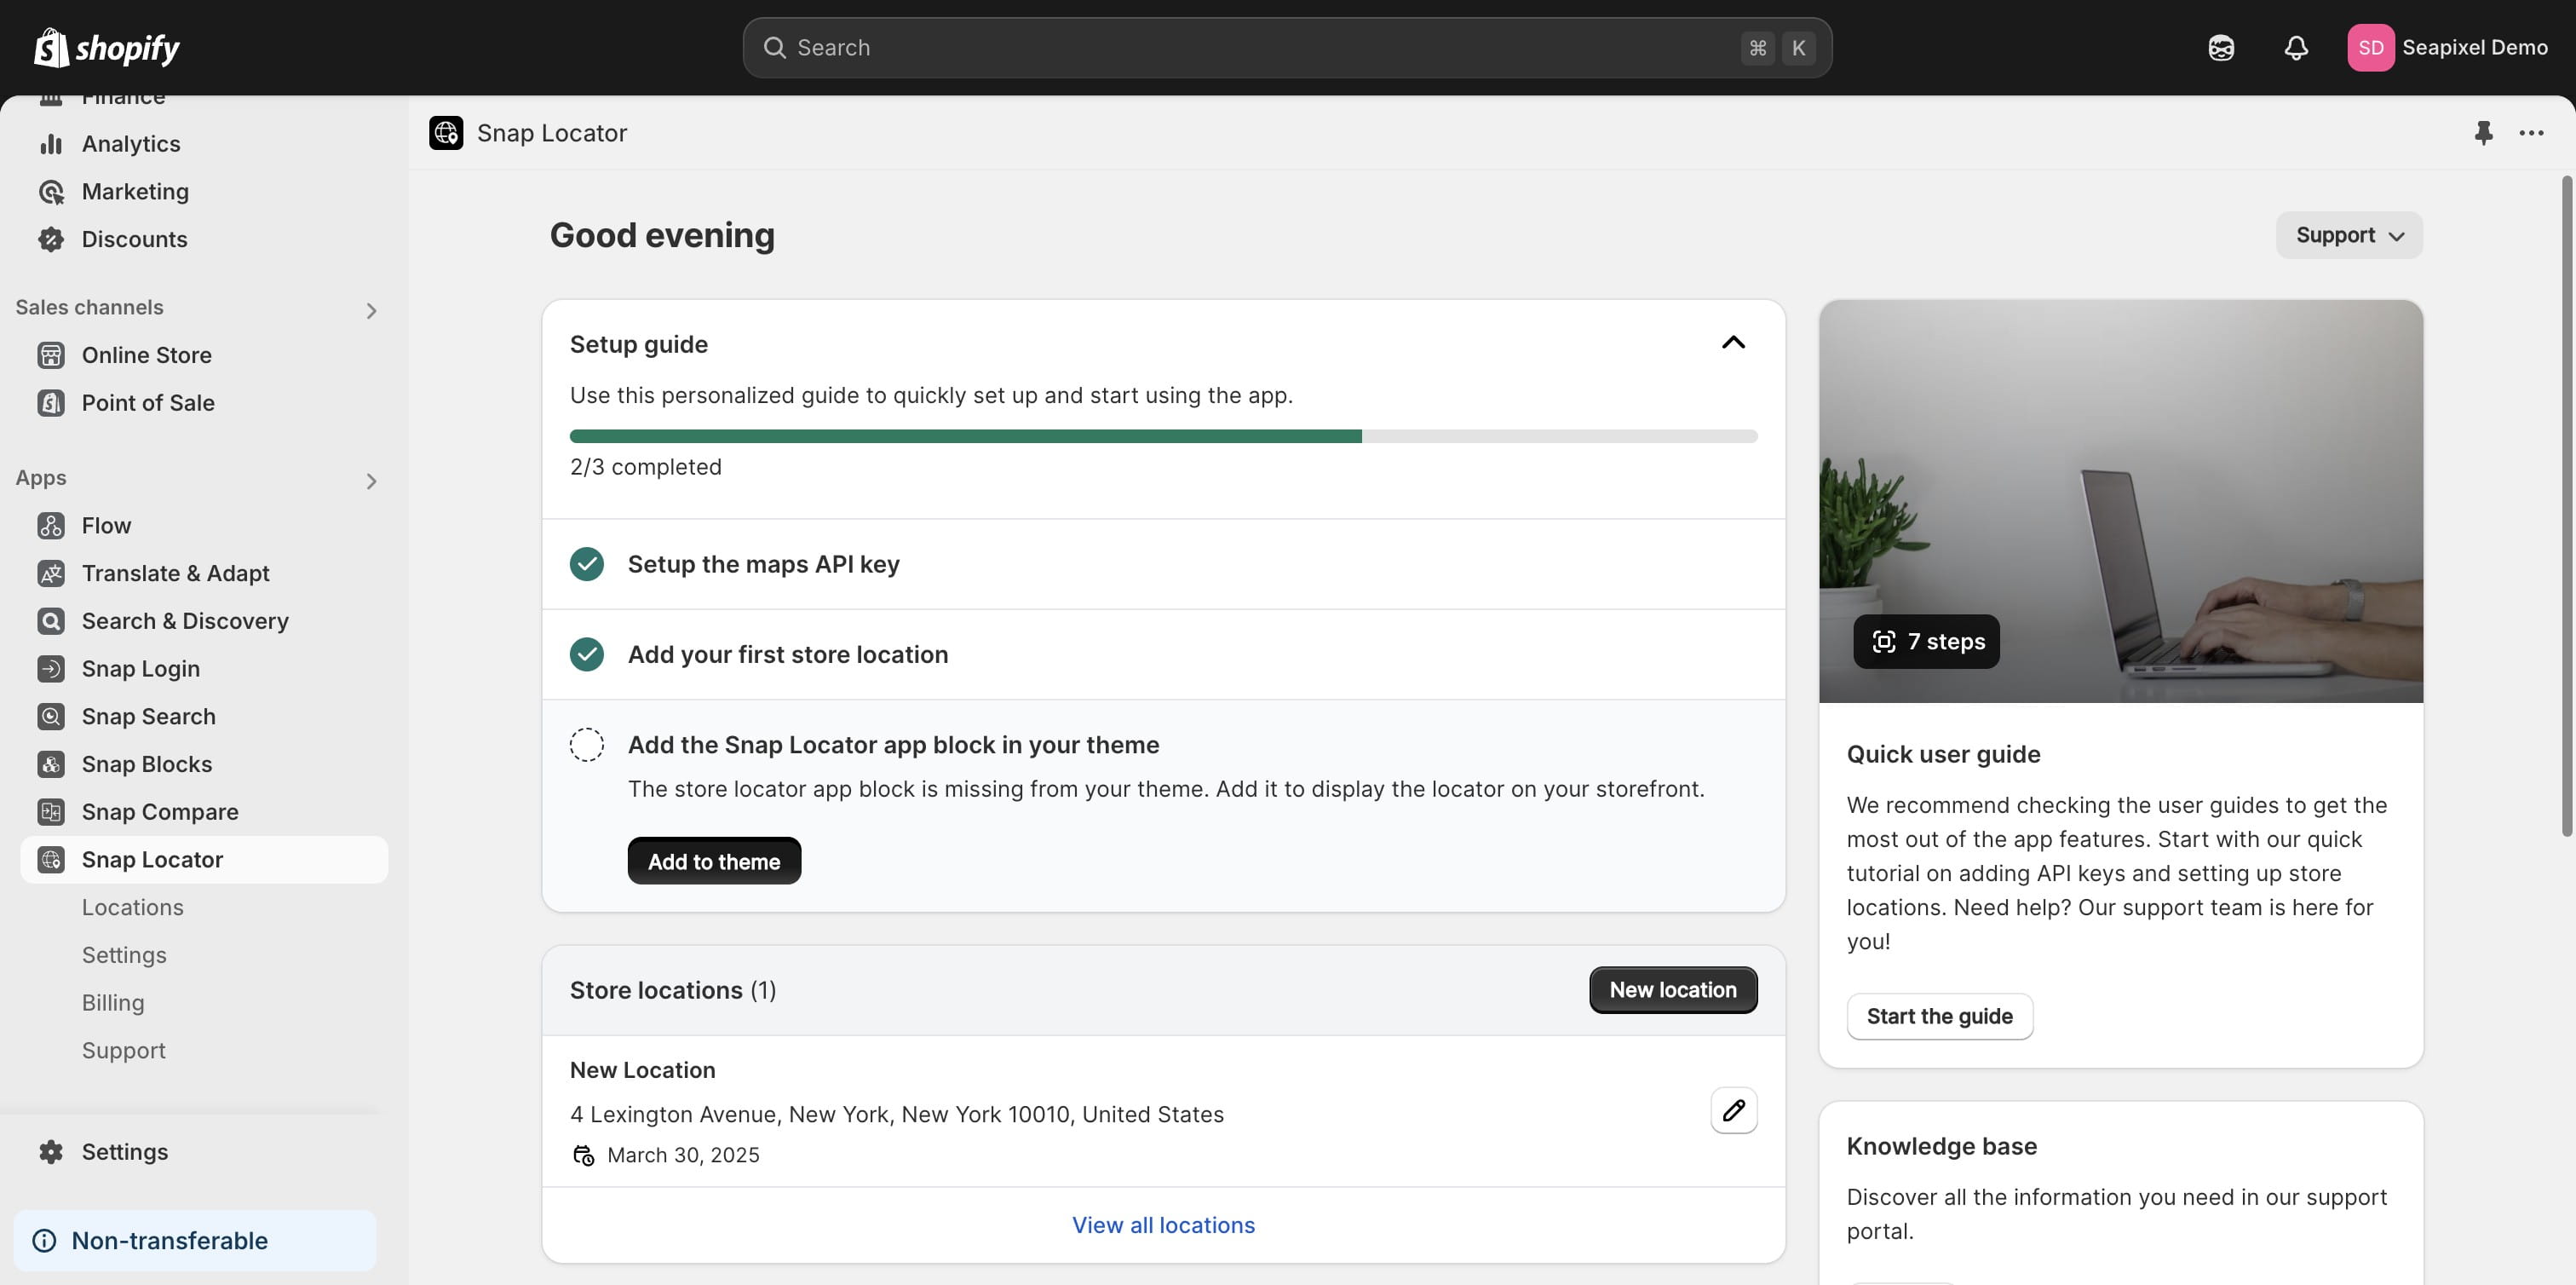Image resolution: width=2576 pixels, height=1285 pixels.
Task: Toggle the completed first store location step
Action: [587, 654]
